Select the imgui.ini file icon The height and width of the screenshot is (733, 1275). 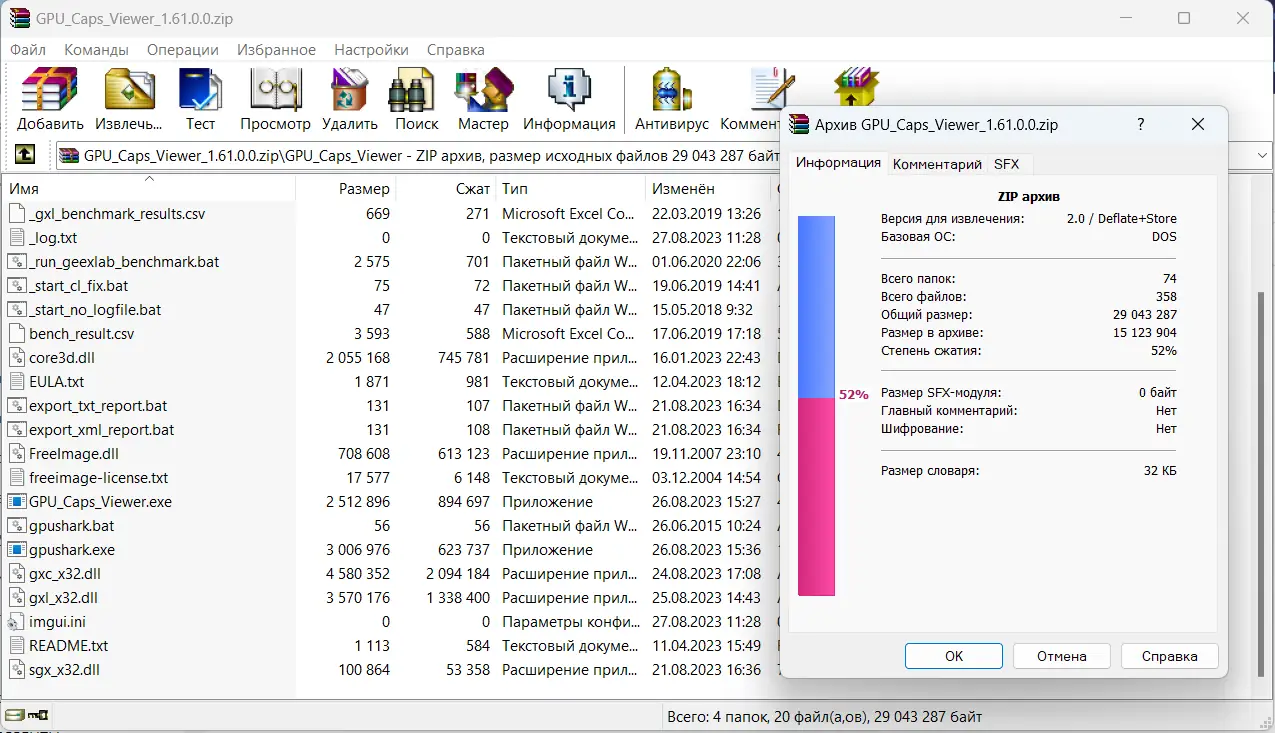16,621
